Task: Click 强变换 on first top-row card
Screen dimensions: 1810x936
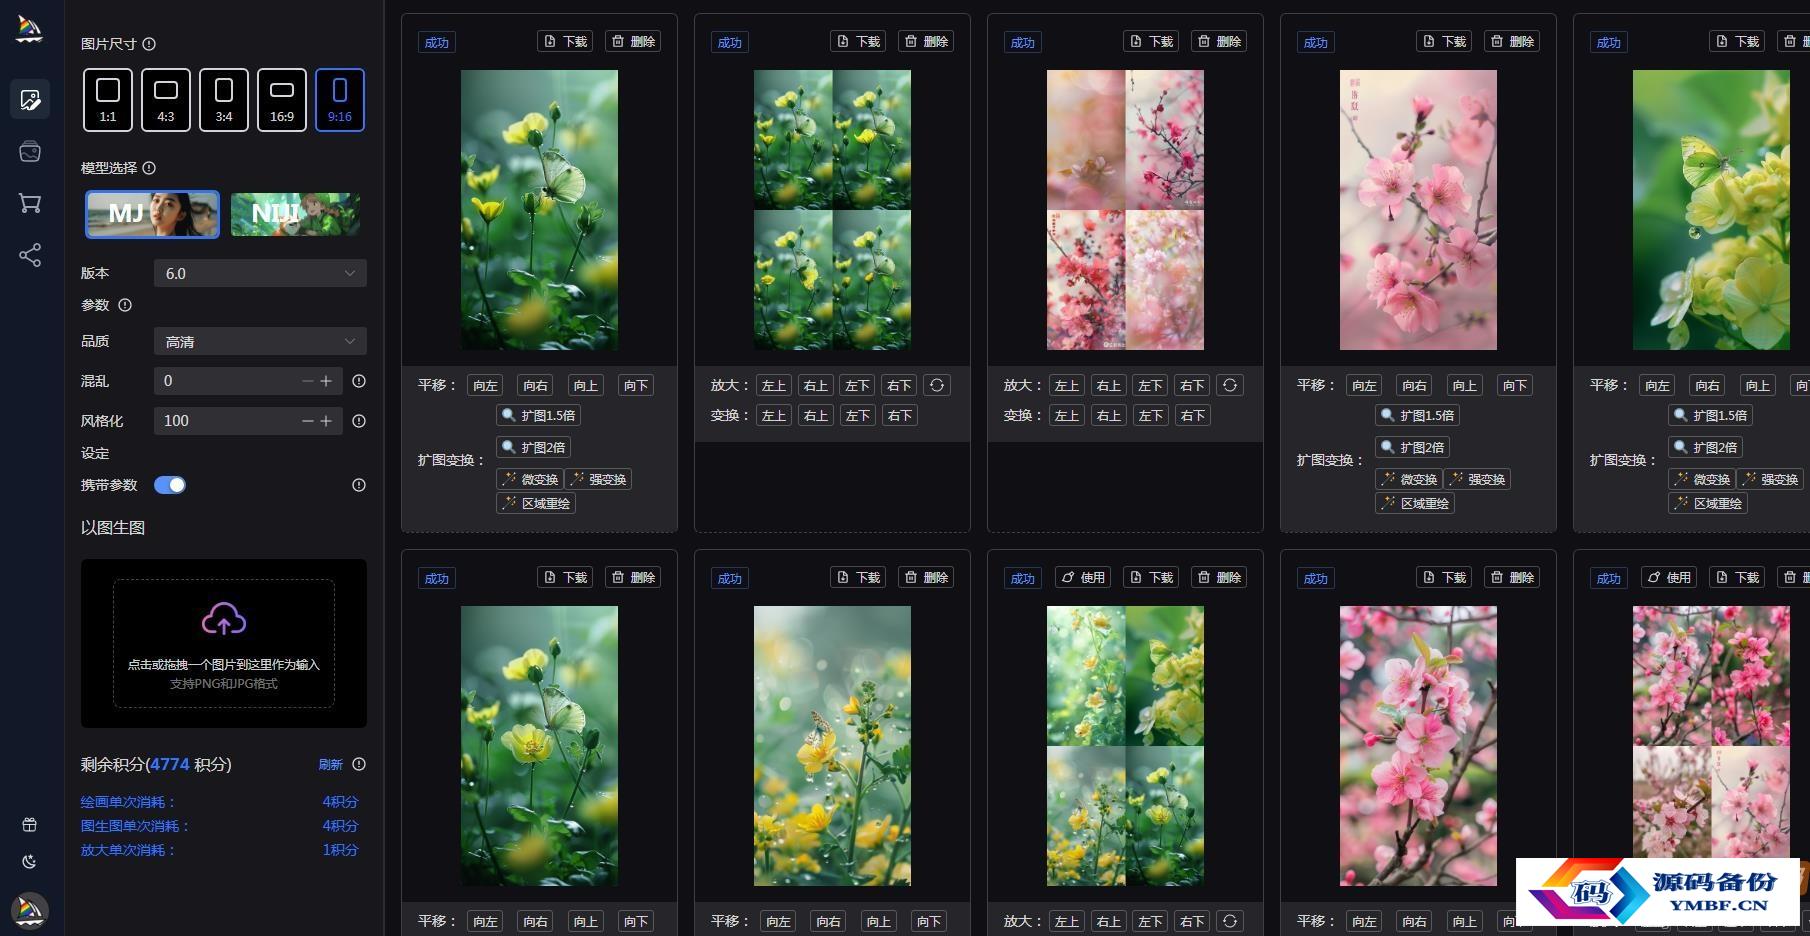Action: pos(598,479)
